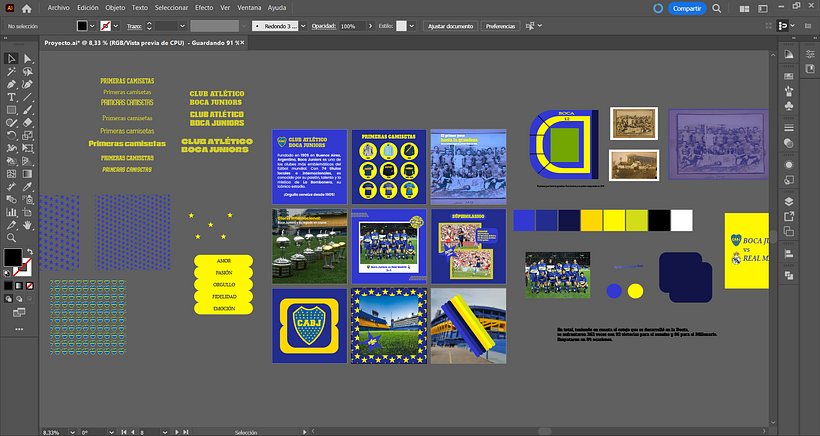Open stroke color dropdown in control bar
The width and height of the screenshot is (820, 436).
pos(116,26)
